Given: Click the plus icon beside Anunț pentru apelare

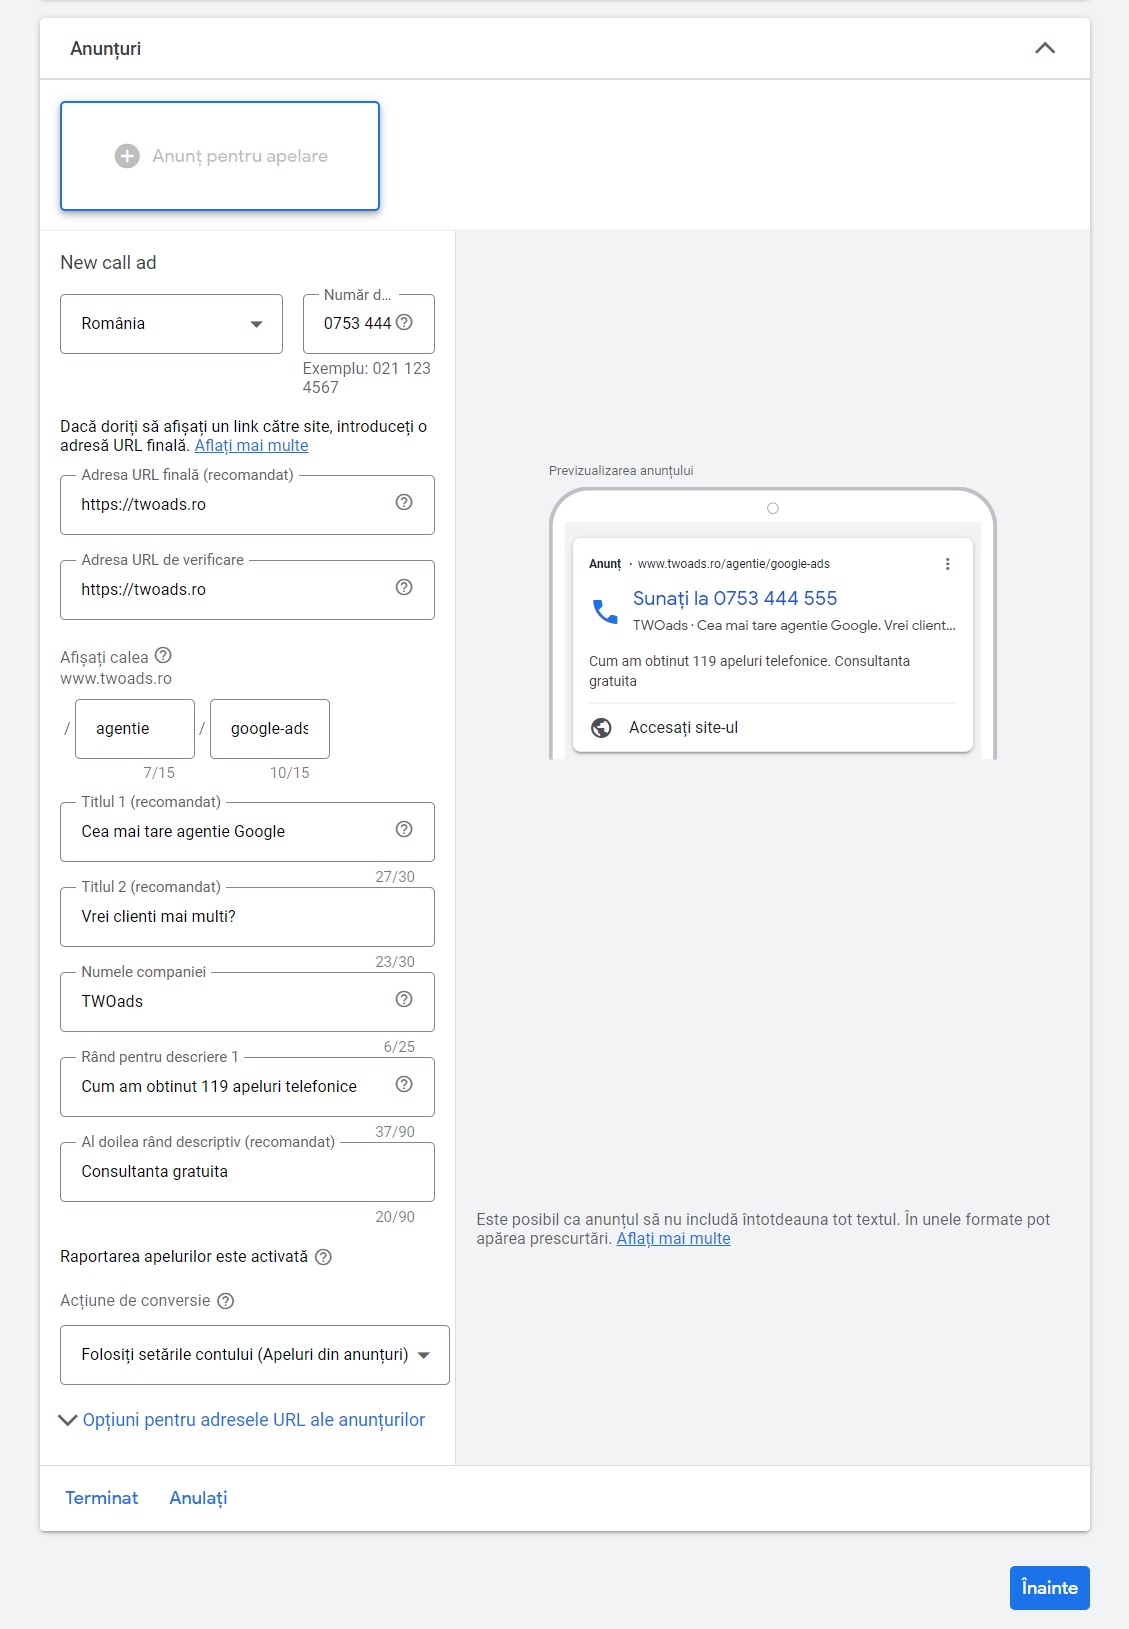Looking at the screenshot, I should pos(127,156).
